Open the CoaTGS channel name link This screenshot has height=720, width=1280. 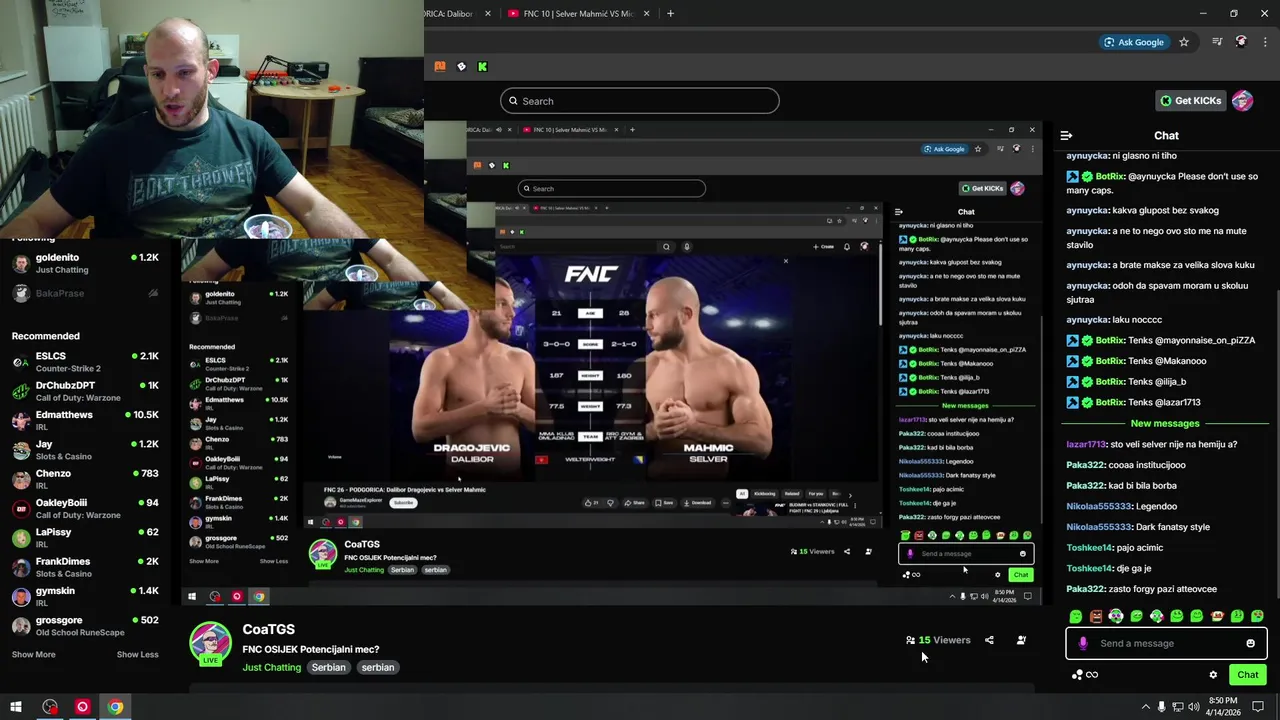[268, 629]
